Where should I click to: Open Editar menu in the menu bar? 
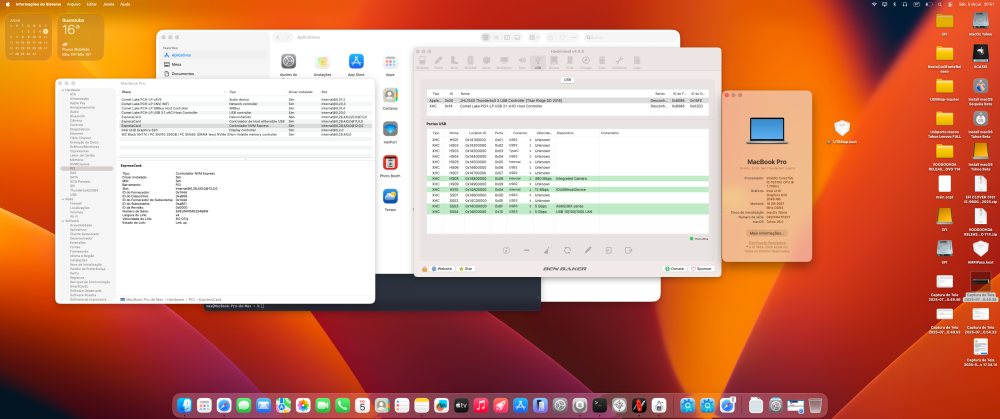[x=92, y=4]
